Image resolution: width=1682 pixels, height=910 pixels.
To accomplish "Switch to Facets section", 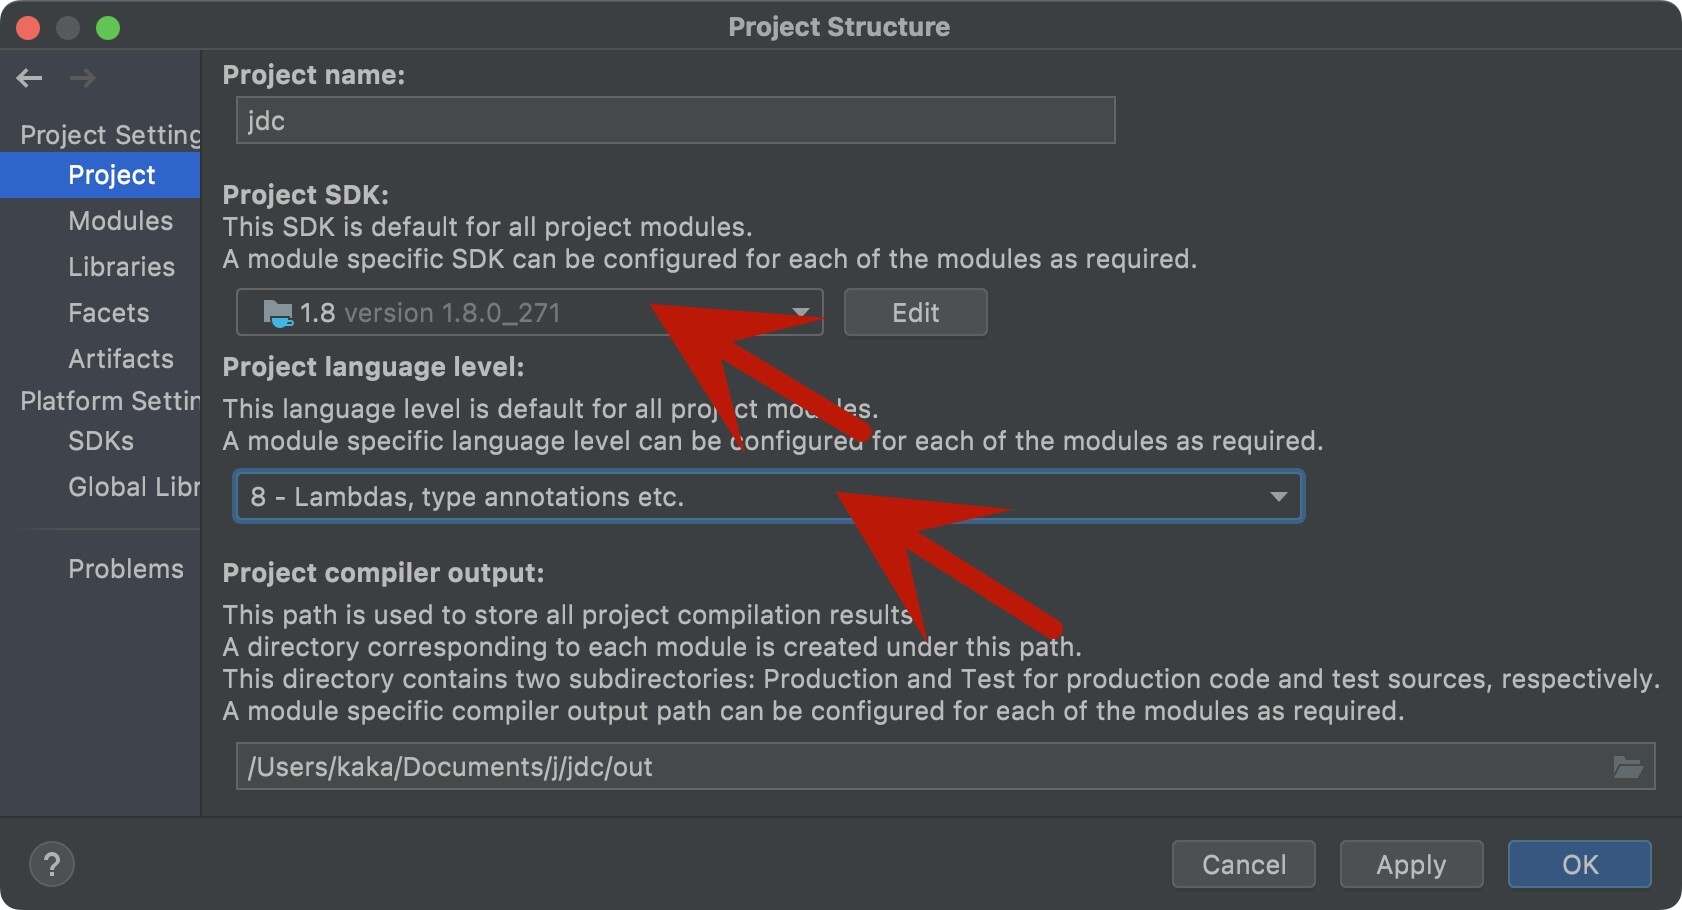I will coord(108,313).
